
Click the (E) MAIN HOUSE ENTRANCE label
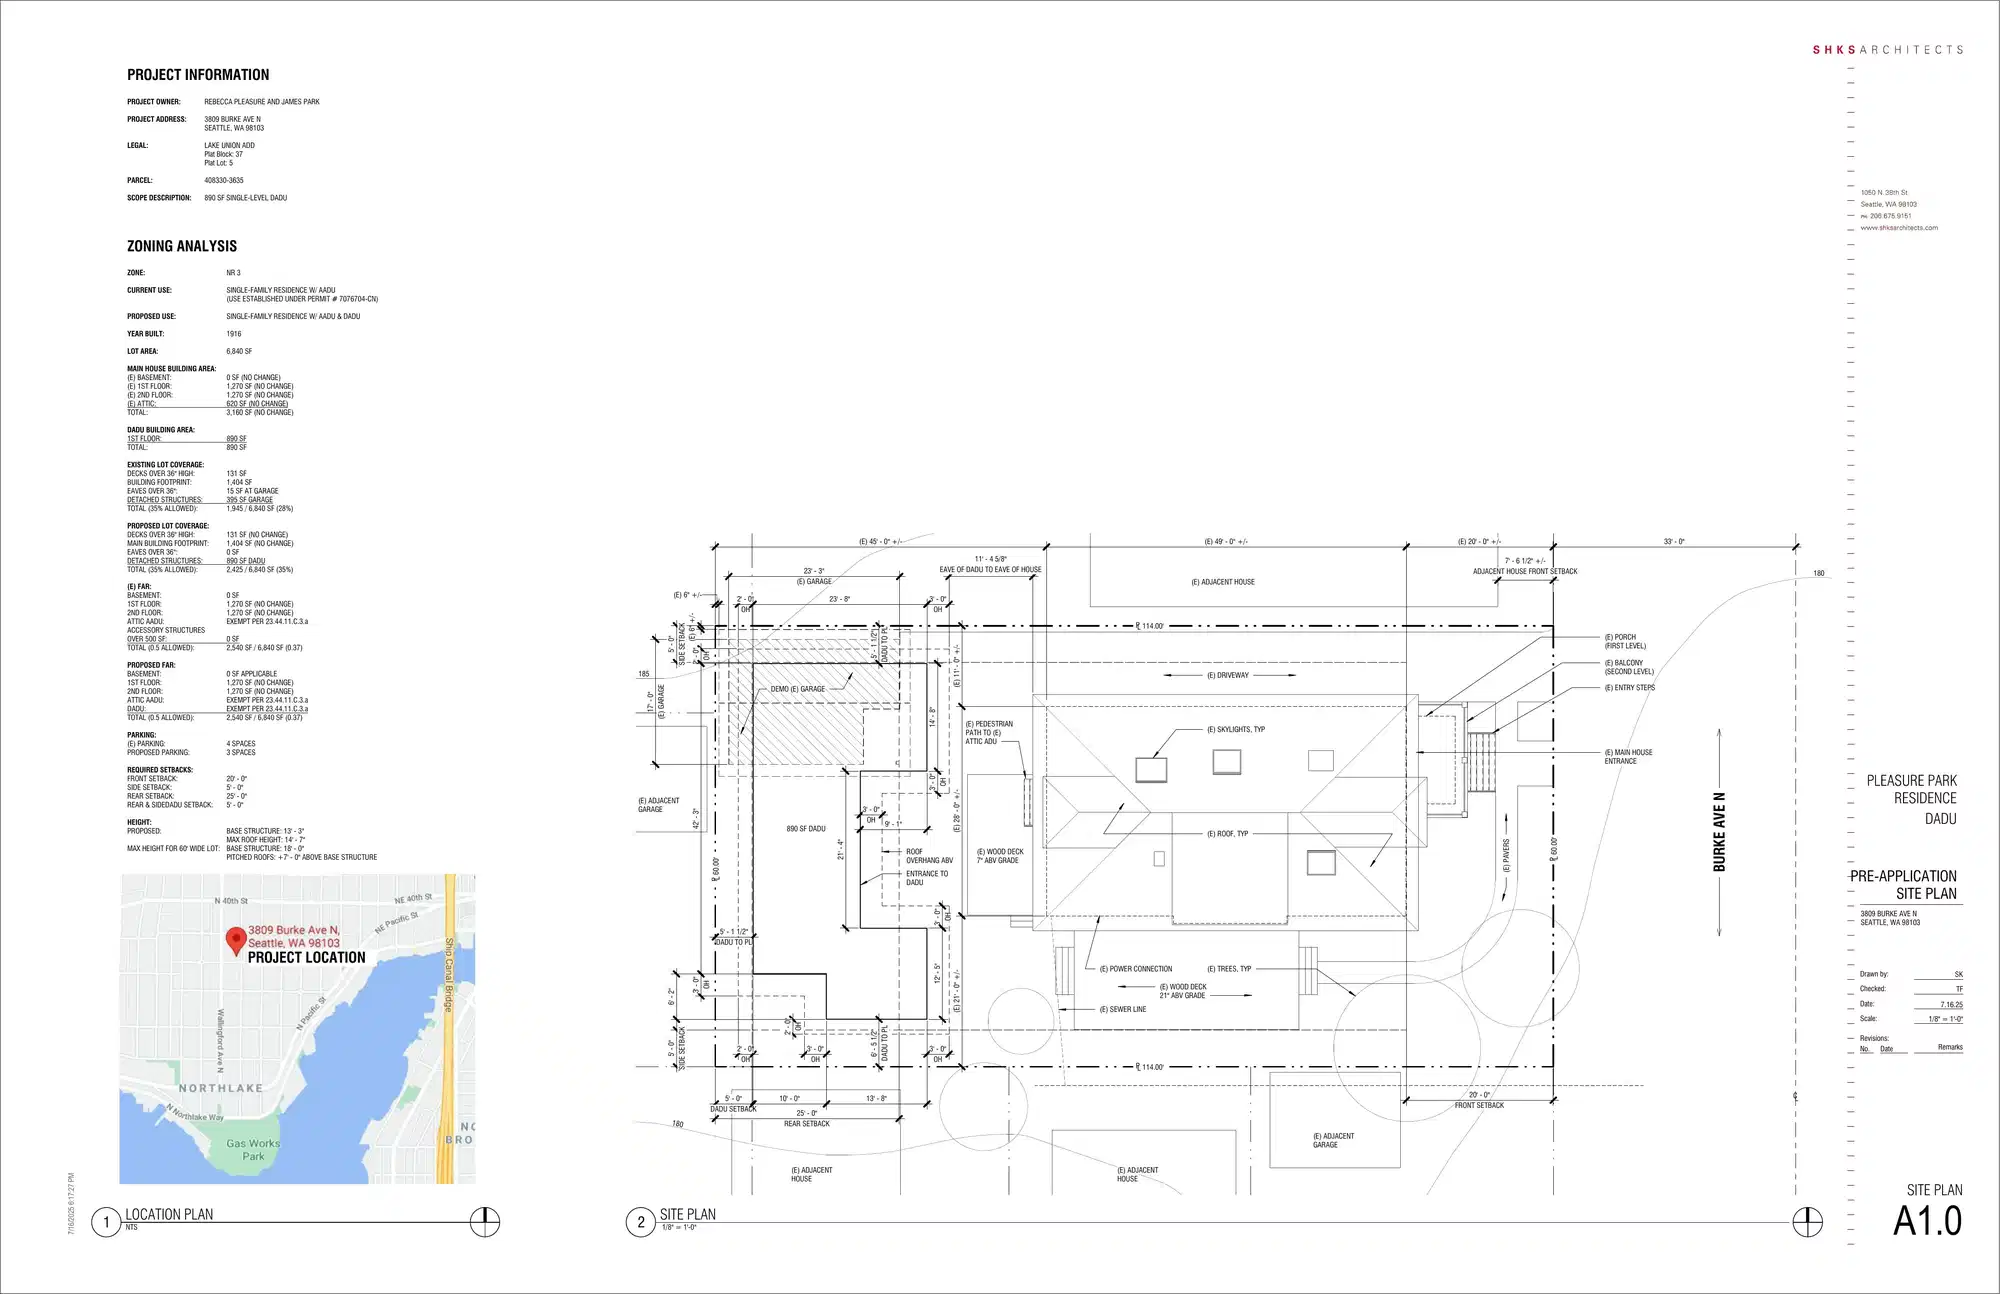pyautogui.click(x=1628, y=757)
